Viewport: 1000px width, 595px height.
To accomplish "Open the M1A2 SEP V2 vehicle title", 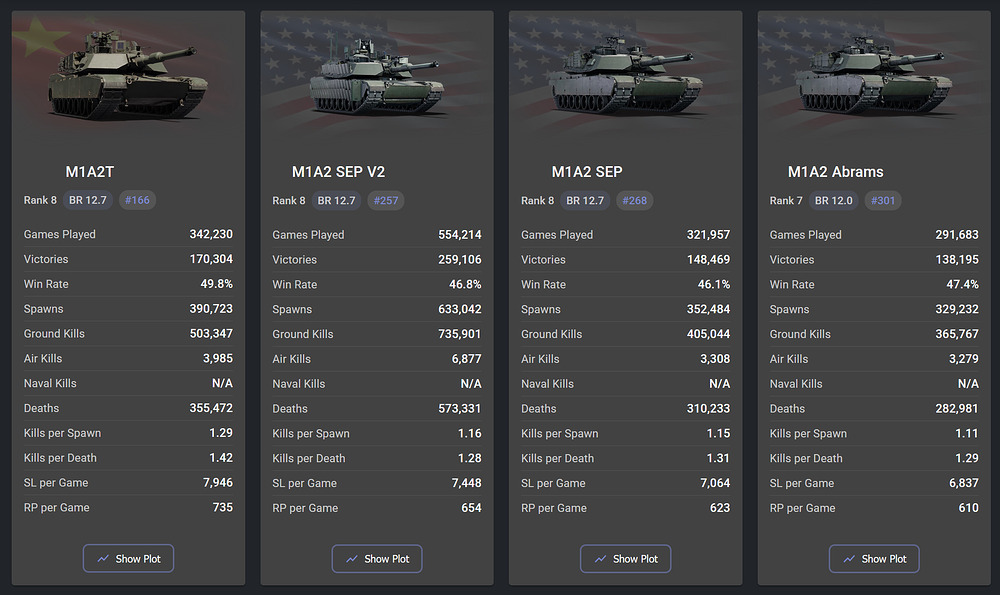I will click(x=338, y=172).
